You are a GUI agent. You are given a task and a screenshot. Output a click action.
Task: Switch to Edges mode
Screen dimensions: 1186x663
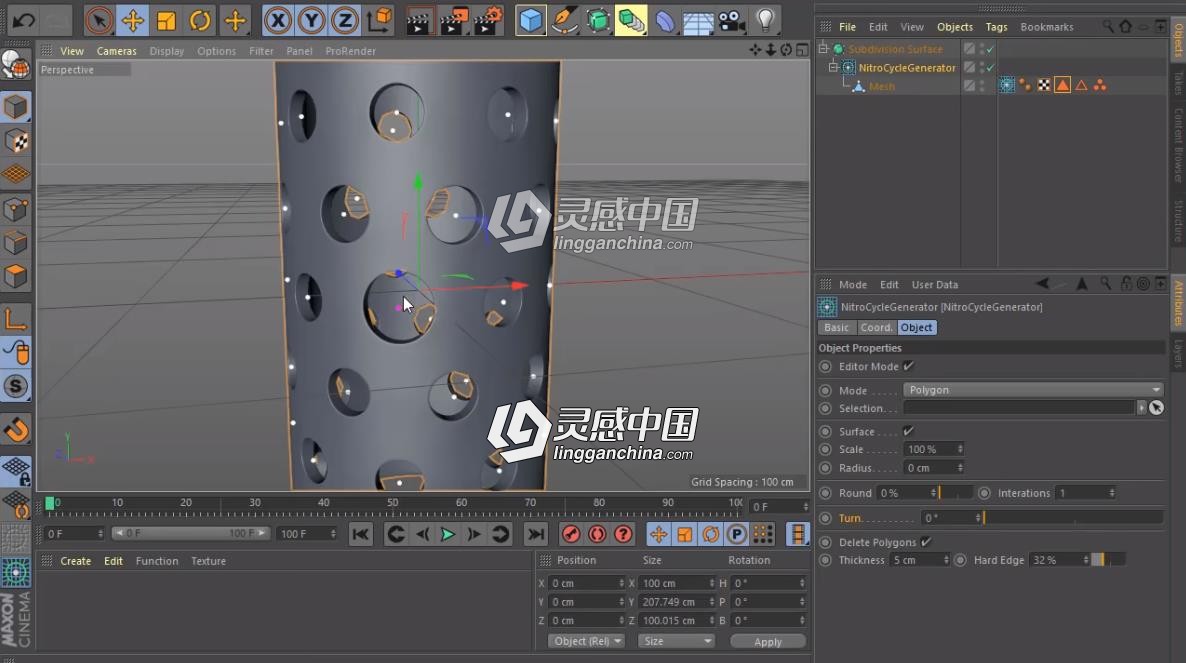click(16, 243)
